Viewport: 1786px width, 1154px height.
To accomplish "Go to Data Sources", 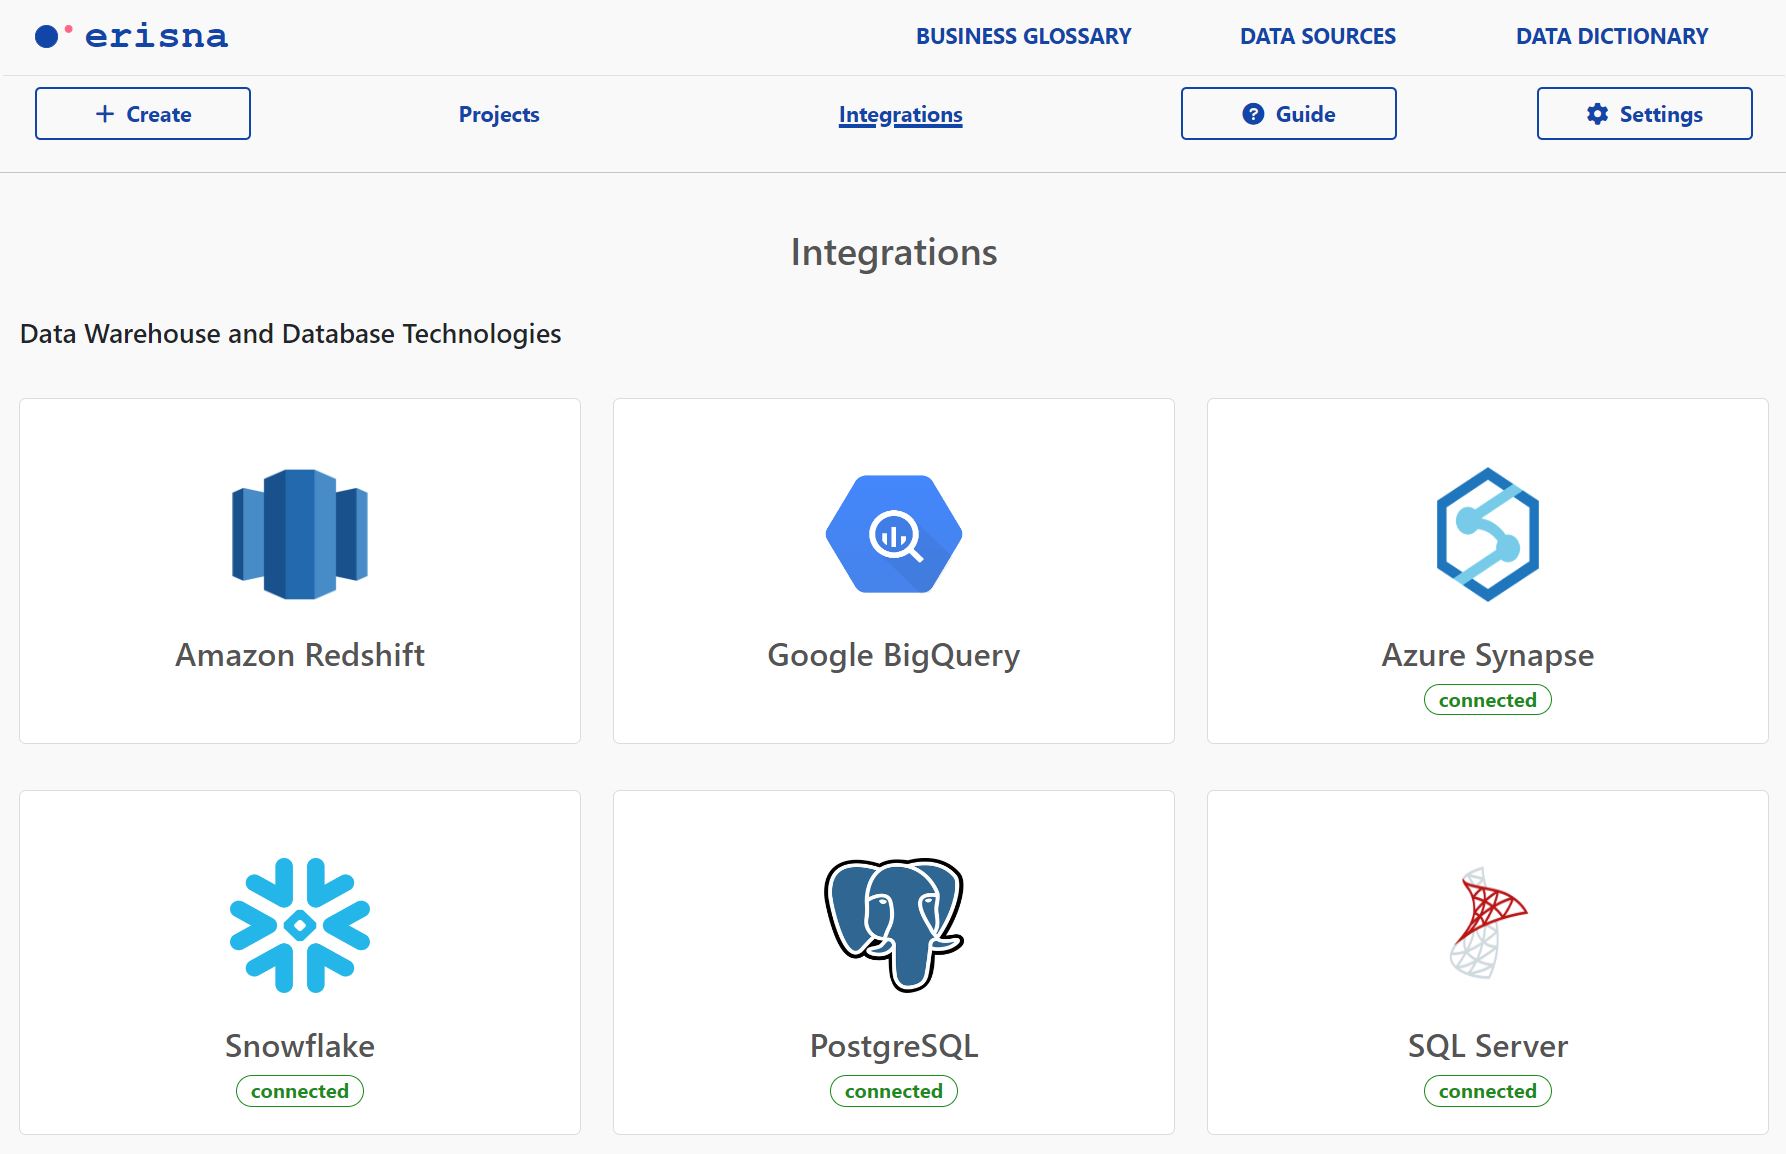I will coord(1318,37).
